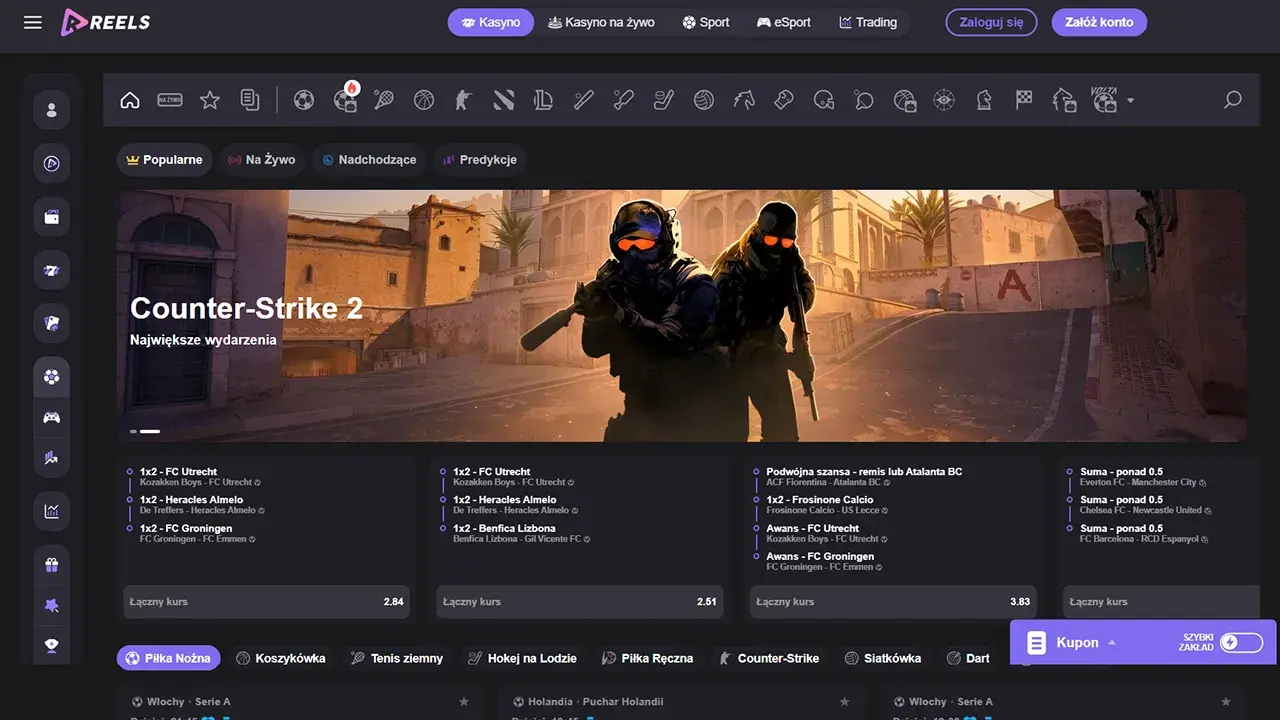Open the Predykcje filter
Viewport: 1280px width, 720px height.
[x=480, y=160]
